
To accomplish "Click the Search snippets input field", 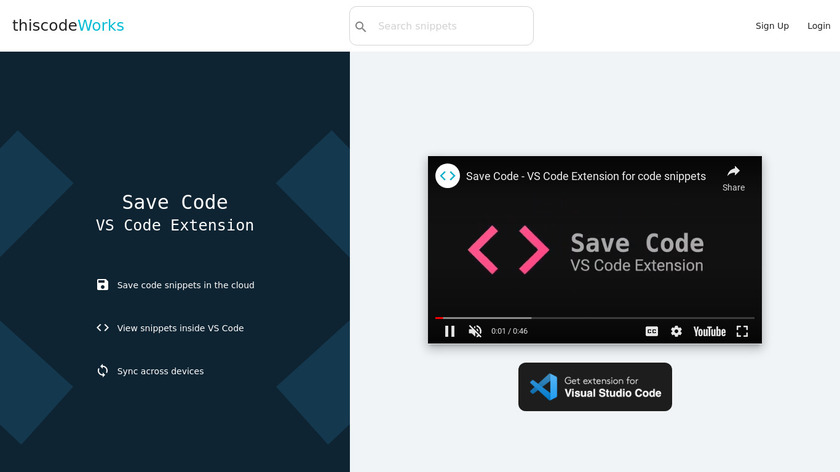I will [x=441, y=26].
